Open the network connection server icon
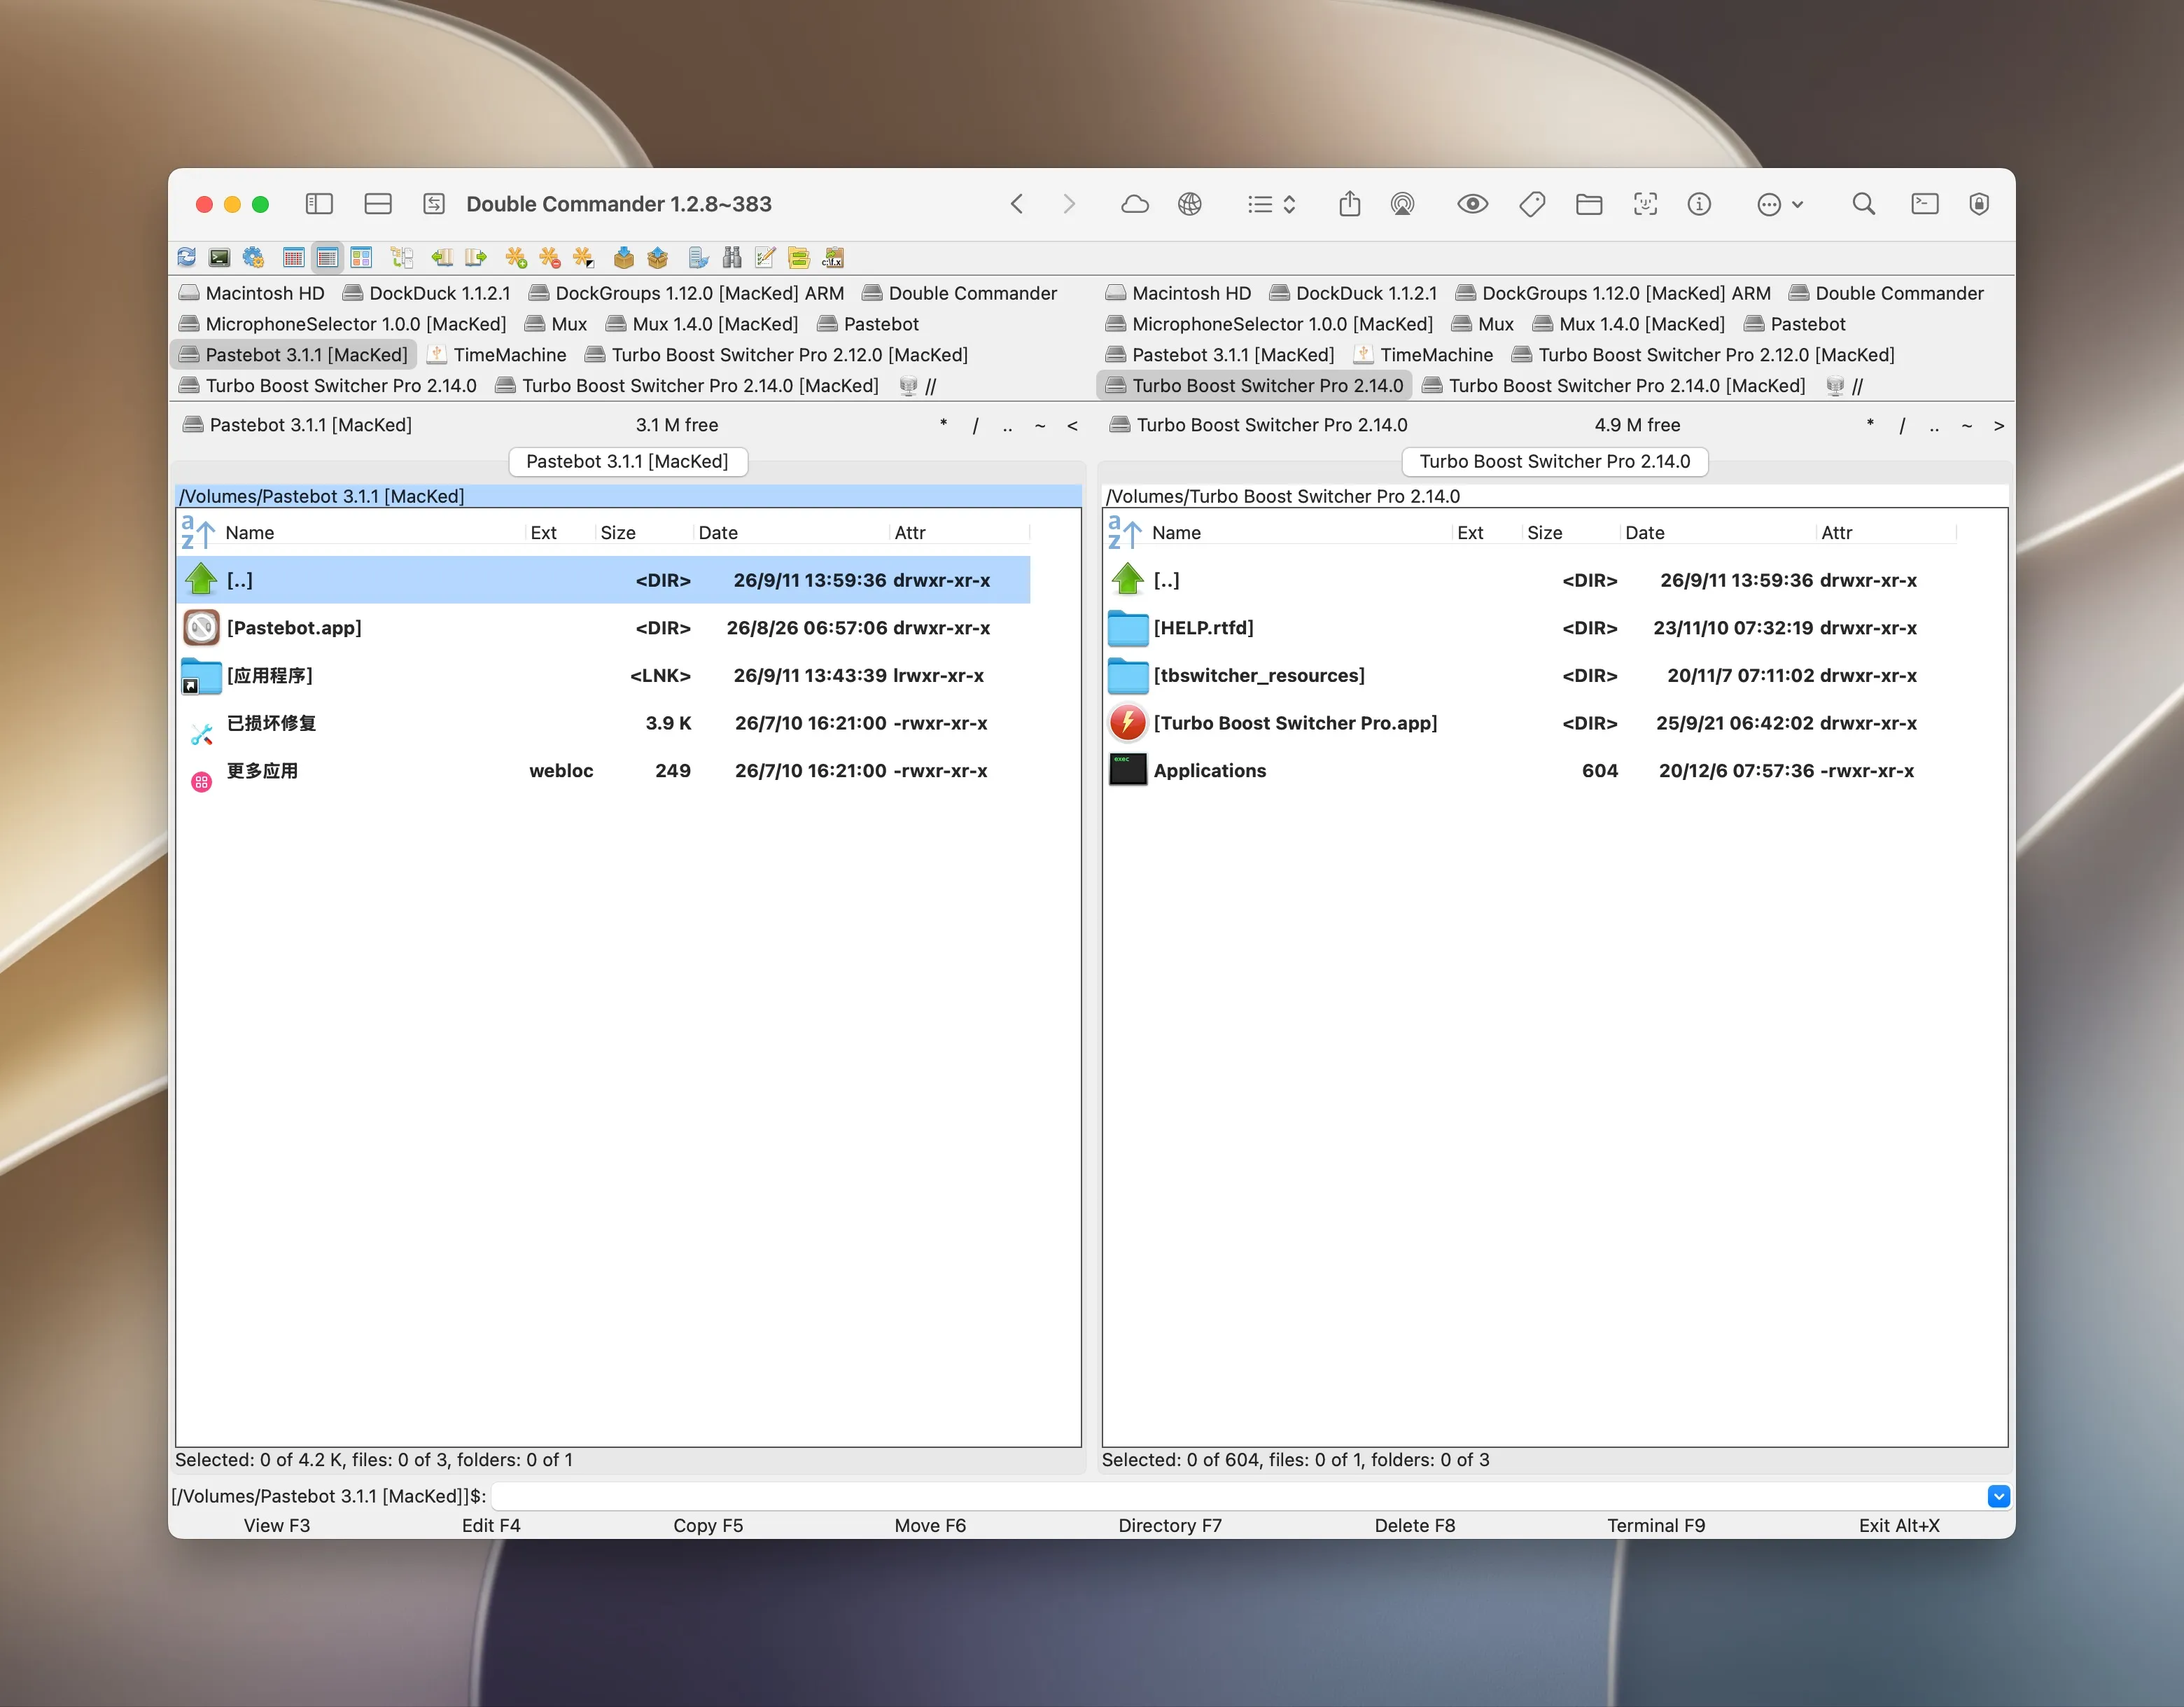The image size is (2184, 1707). (x=698, y=258)
